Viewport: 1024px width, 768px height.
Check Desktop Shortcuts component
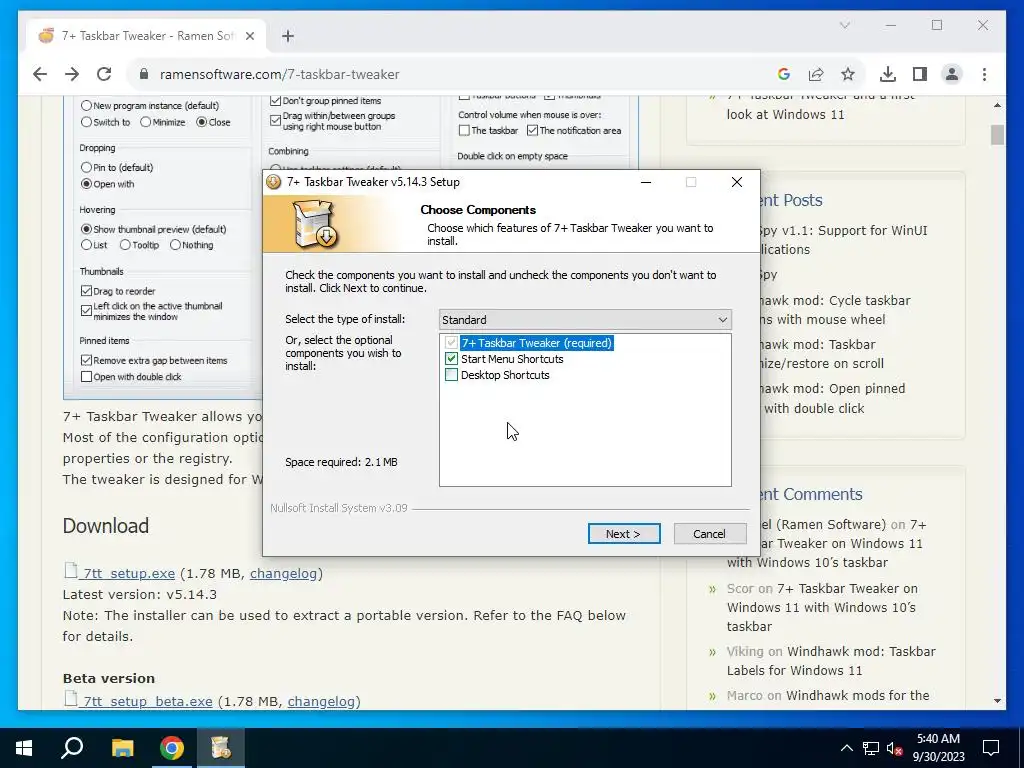451,375
